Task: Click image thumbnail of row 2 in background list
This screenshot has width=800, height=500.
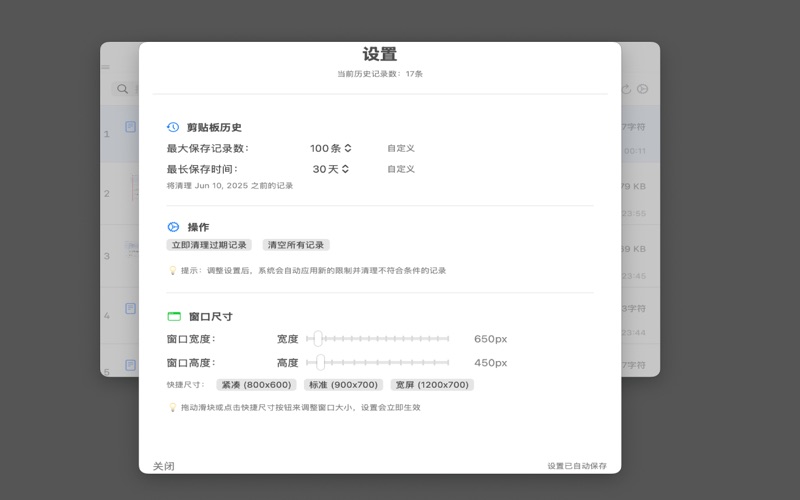Action: pyautogui.click(x=134, y=187)
